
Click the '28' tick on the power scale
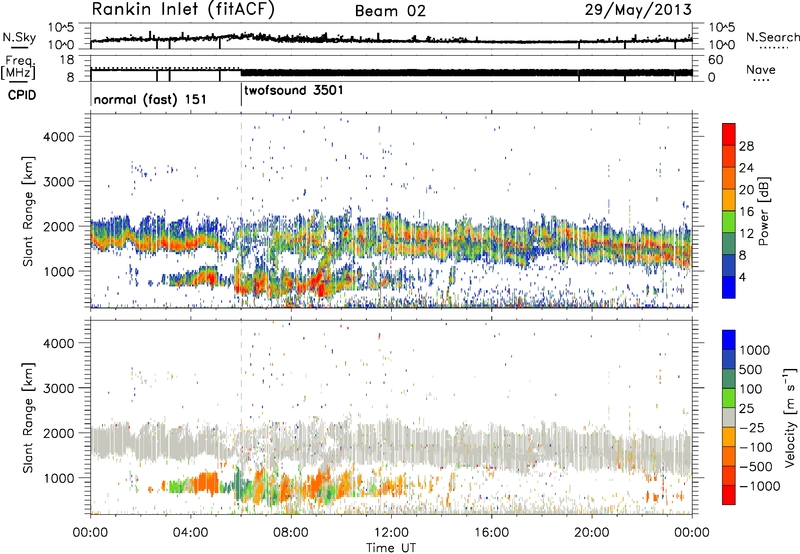(x=746, y=146)
